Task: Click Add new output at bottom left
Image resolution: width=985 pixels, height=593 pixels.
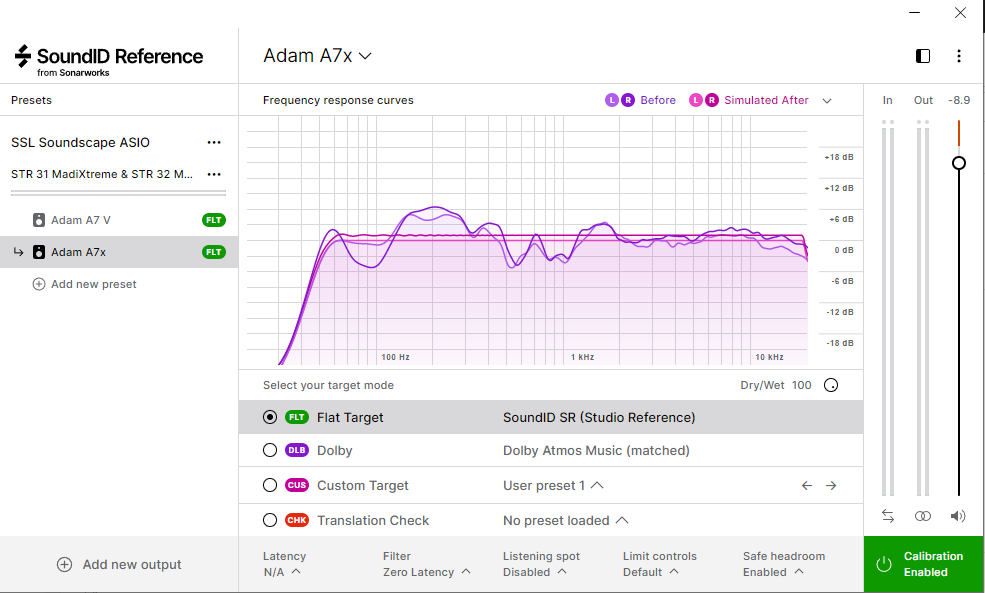Action: point(118,564)
